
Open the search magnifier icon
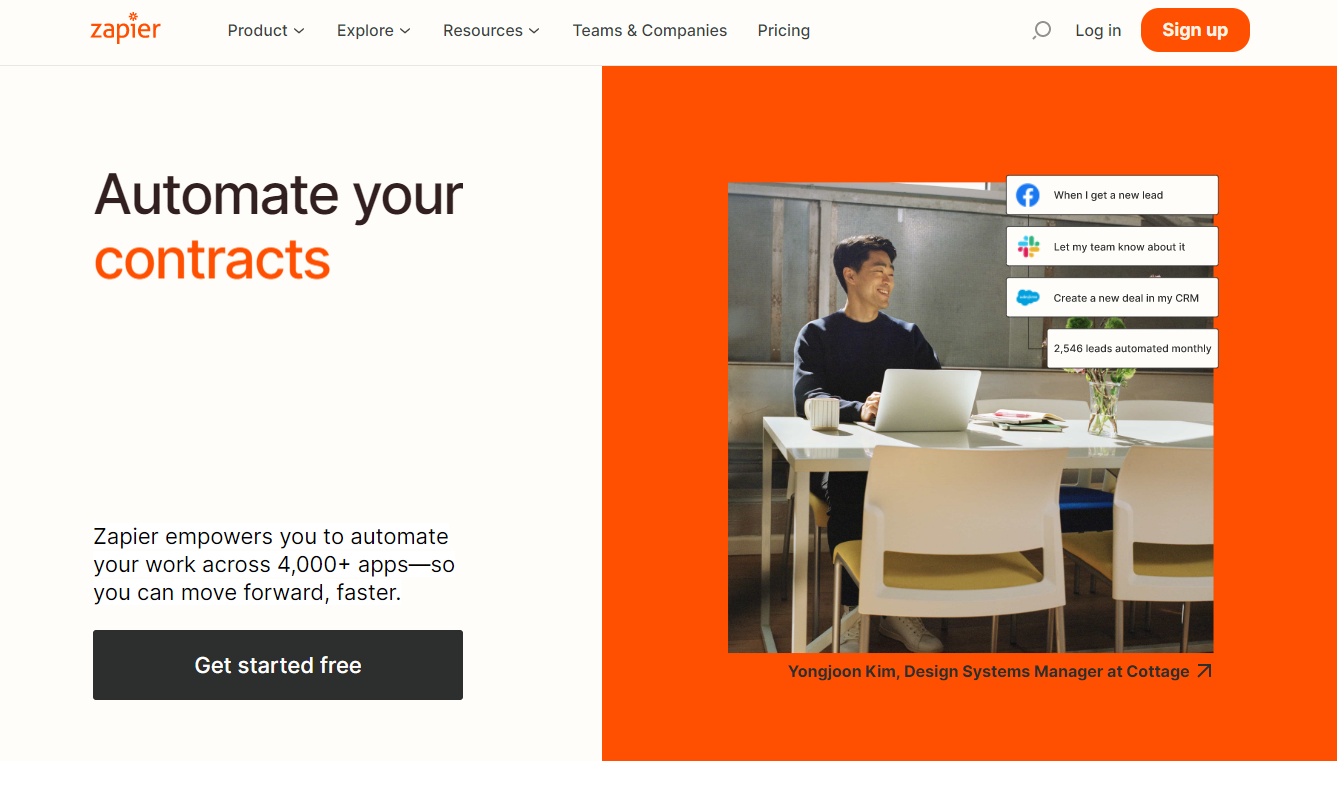click(1041, 30)
